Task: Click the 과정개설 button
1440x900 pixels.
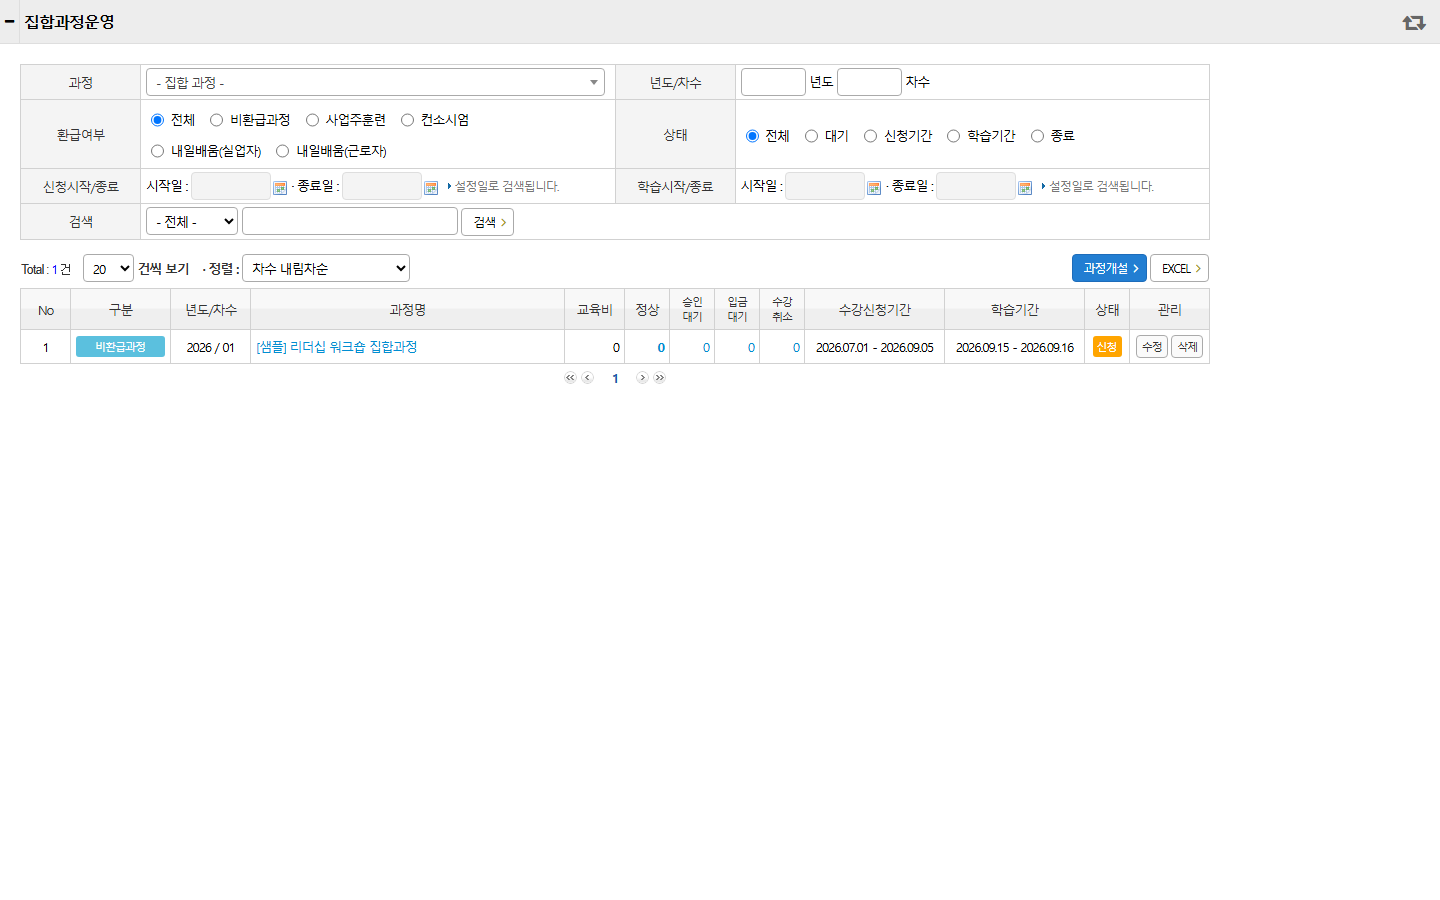Action: point(1109,268)
